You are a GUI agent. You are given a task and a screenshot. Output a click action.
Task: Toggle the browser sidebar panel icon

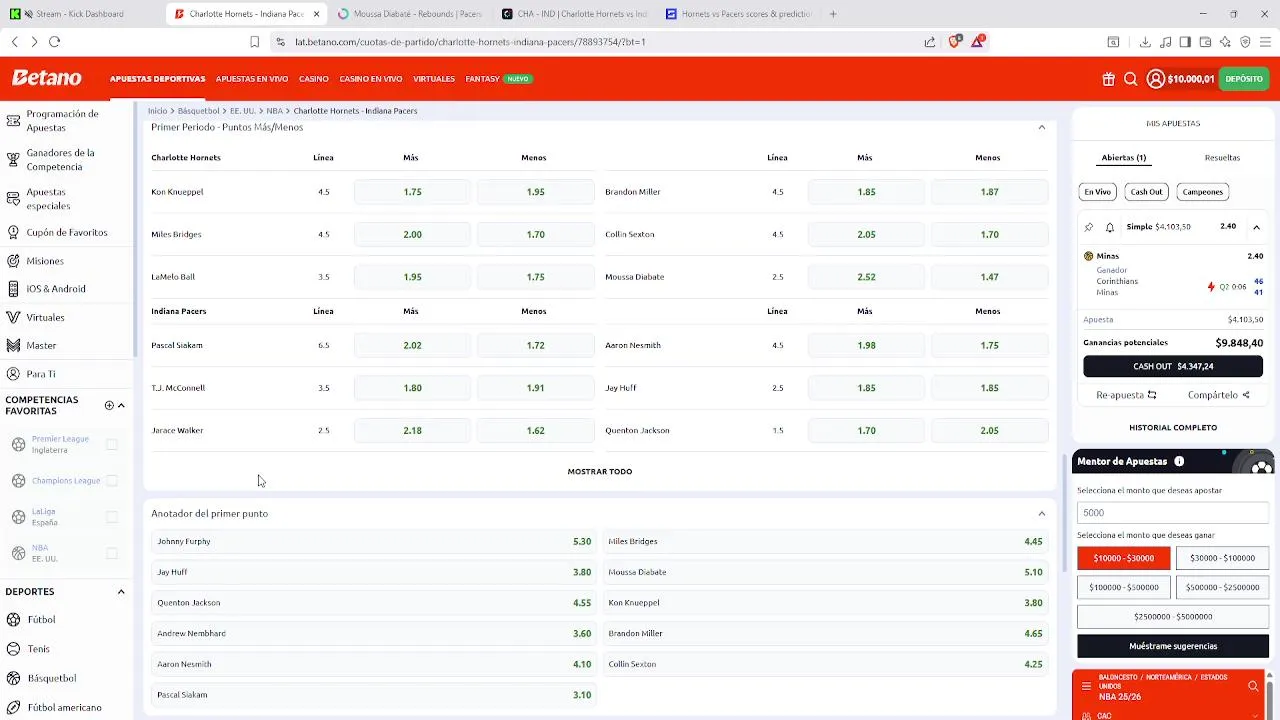pyautogui.click(x=1185, y=42)
